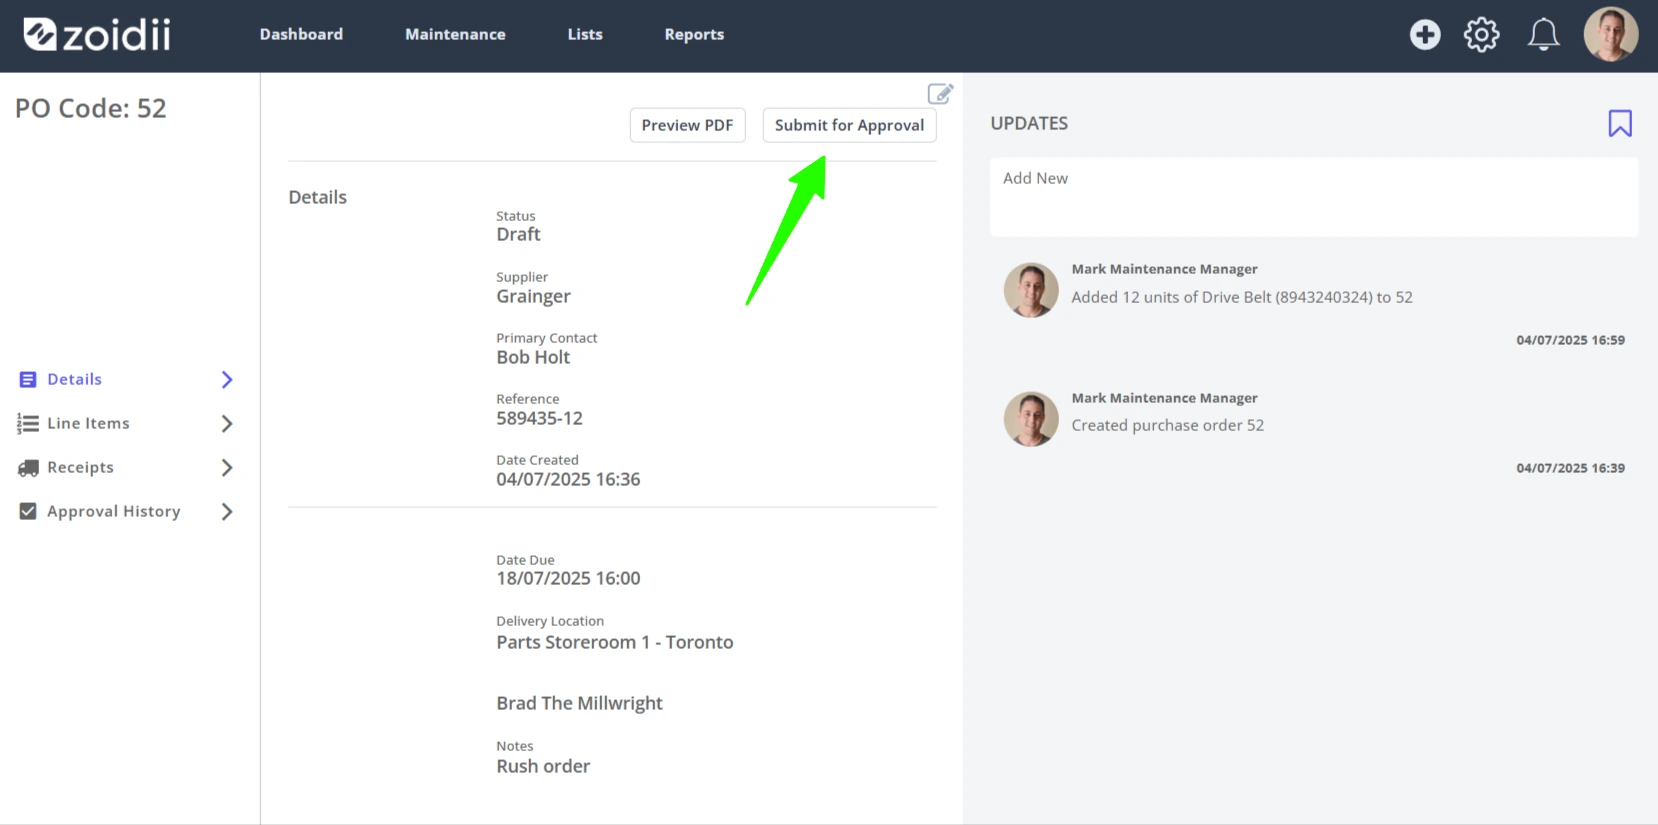Click the Approval History checkmark icon

(28, 511)
